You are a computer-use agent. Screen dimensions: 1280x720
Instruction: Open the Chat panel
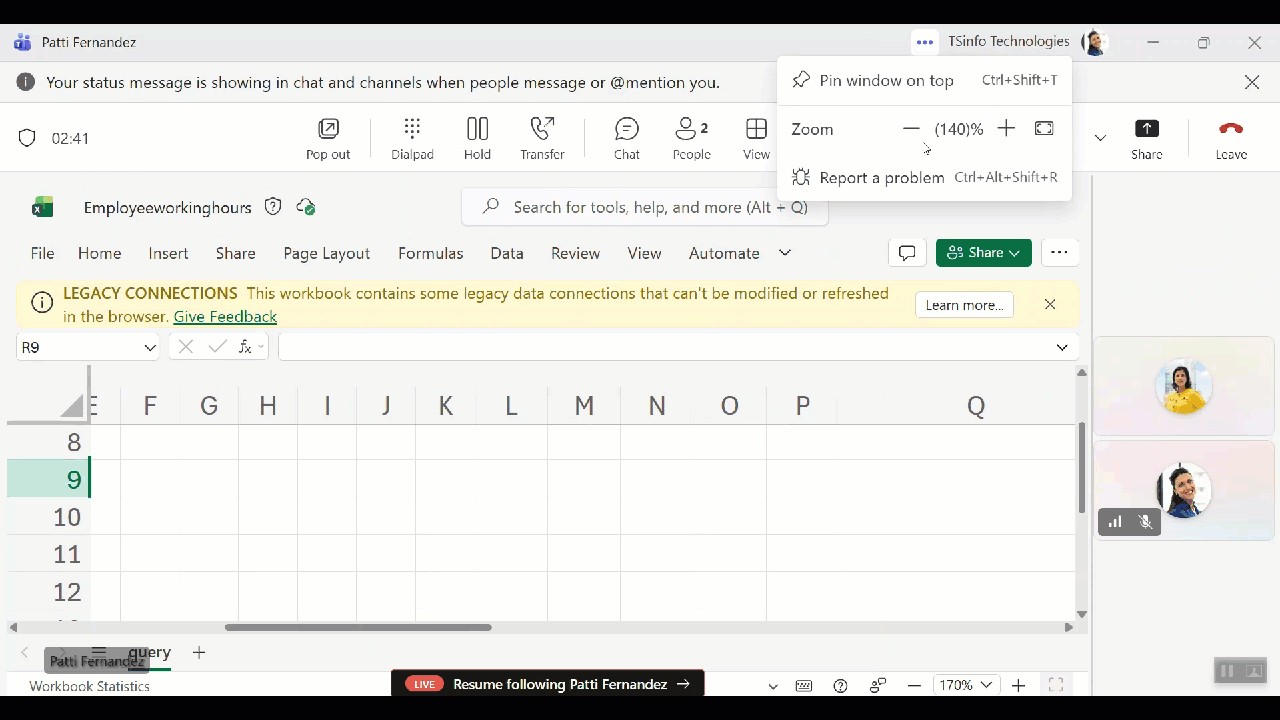627,138
